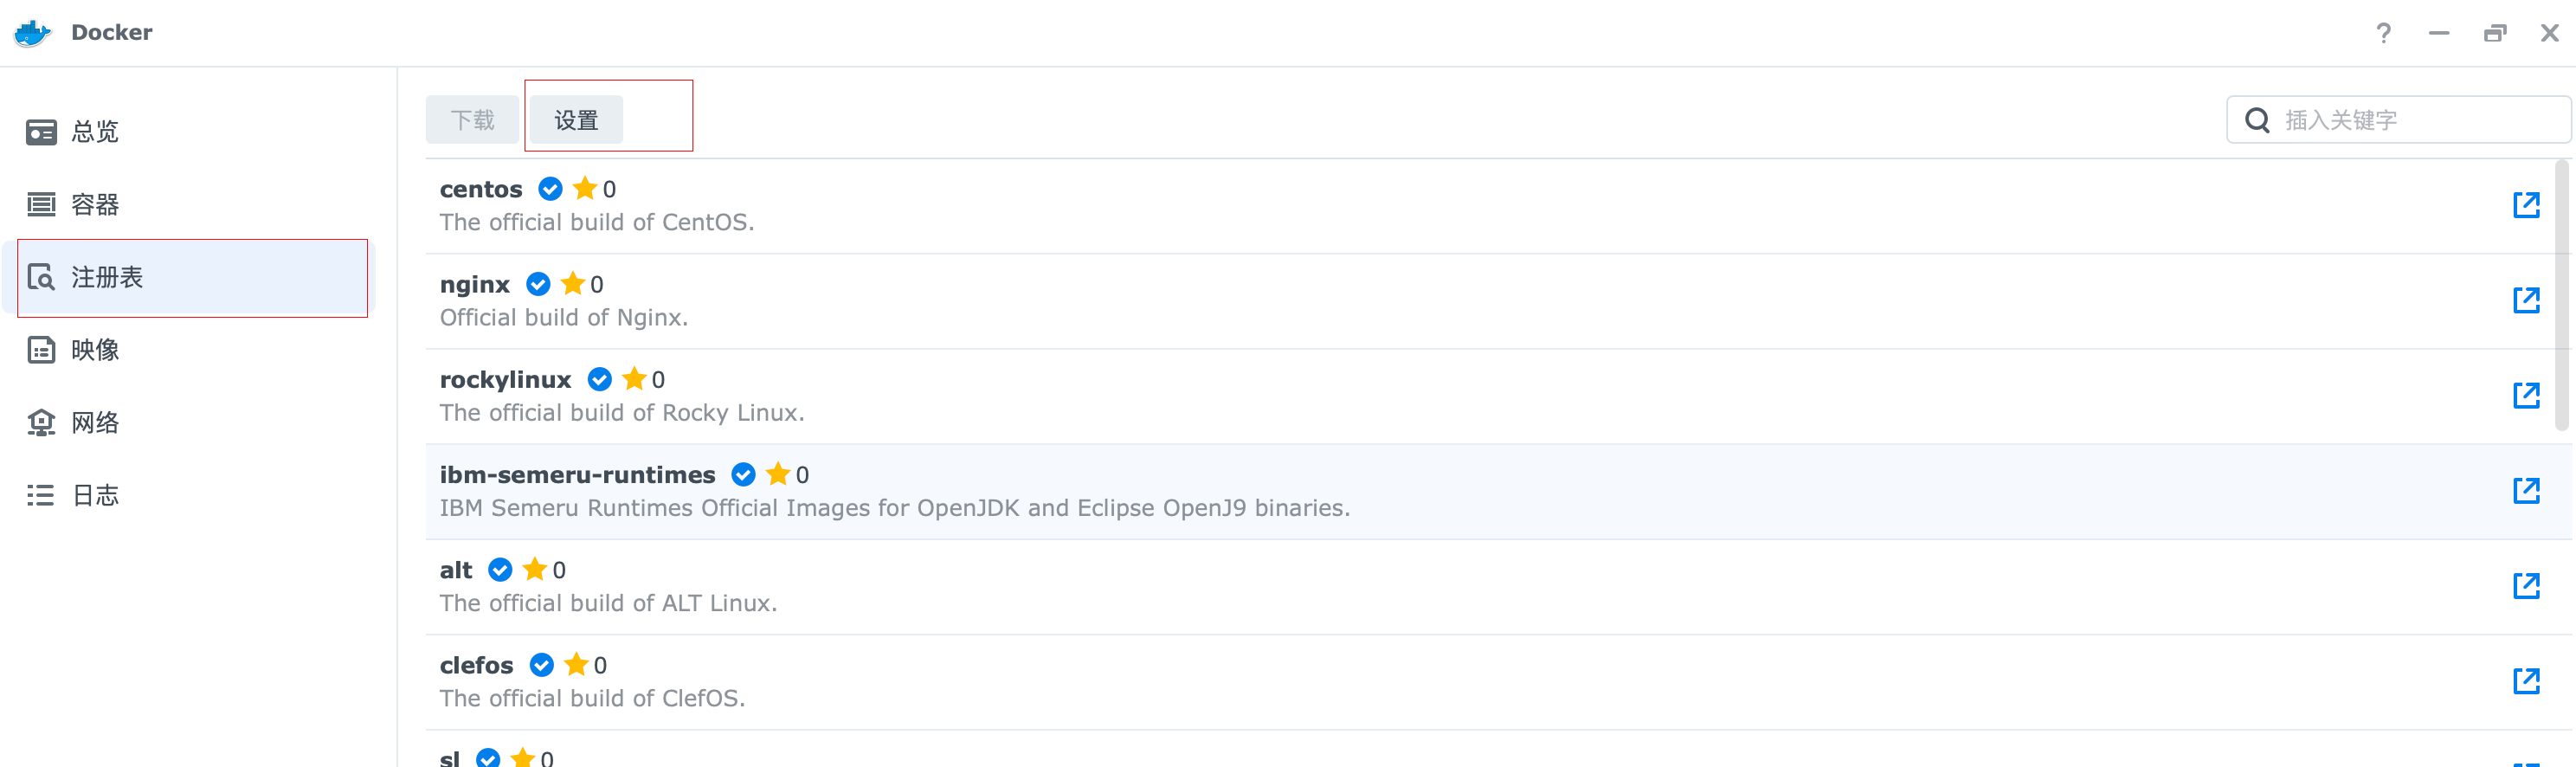Click the registry list vertical scrollbar
The width and height of the screenshot is (2576, 767).
click(2561, 296)
